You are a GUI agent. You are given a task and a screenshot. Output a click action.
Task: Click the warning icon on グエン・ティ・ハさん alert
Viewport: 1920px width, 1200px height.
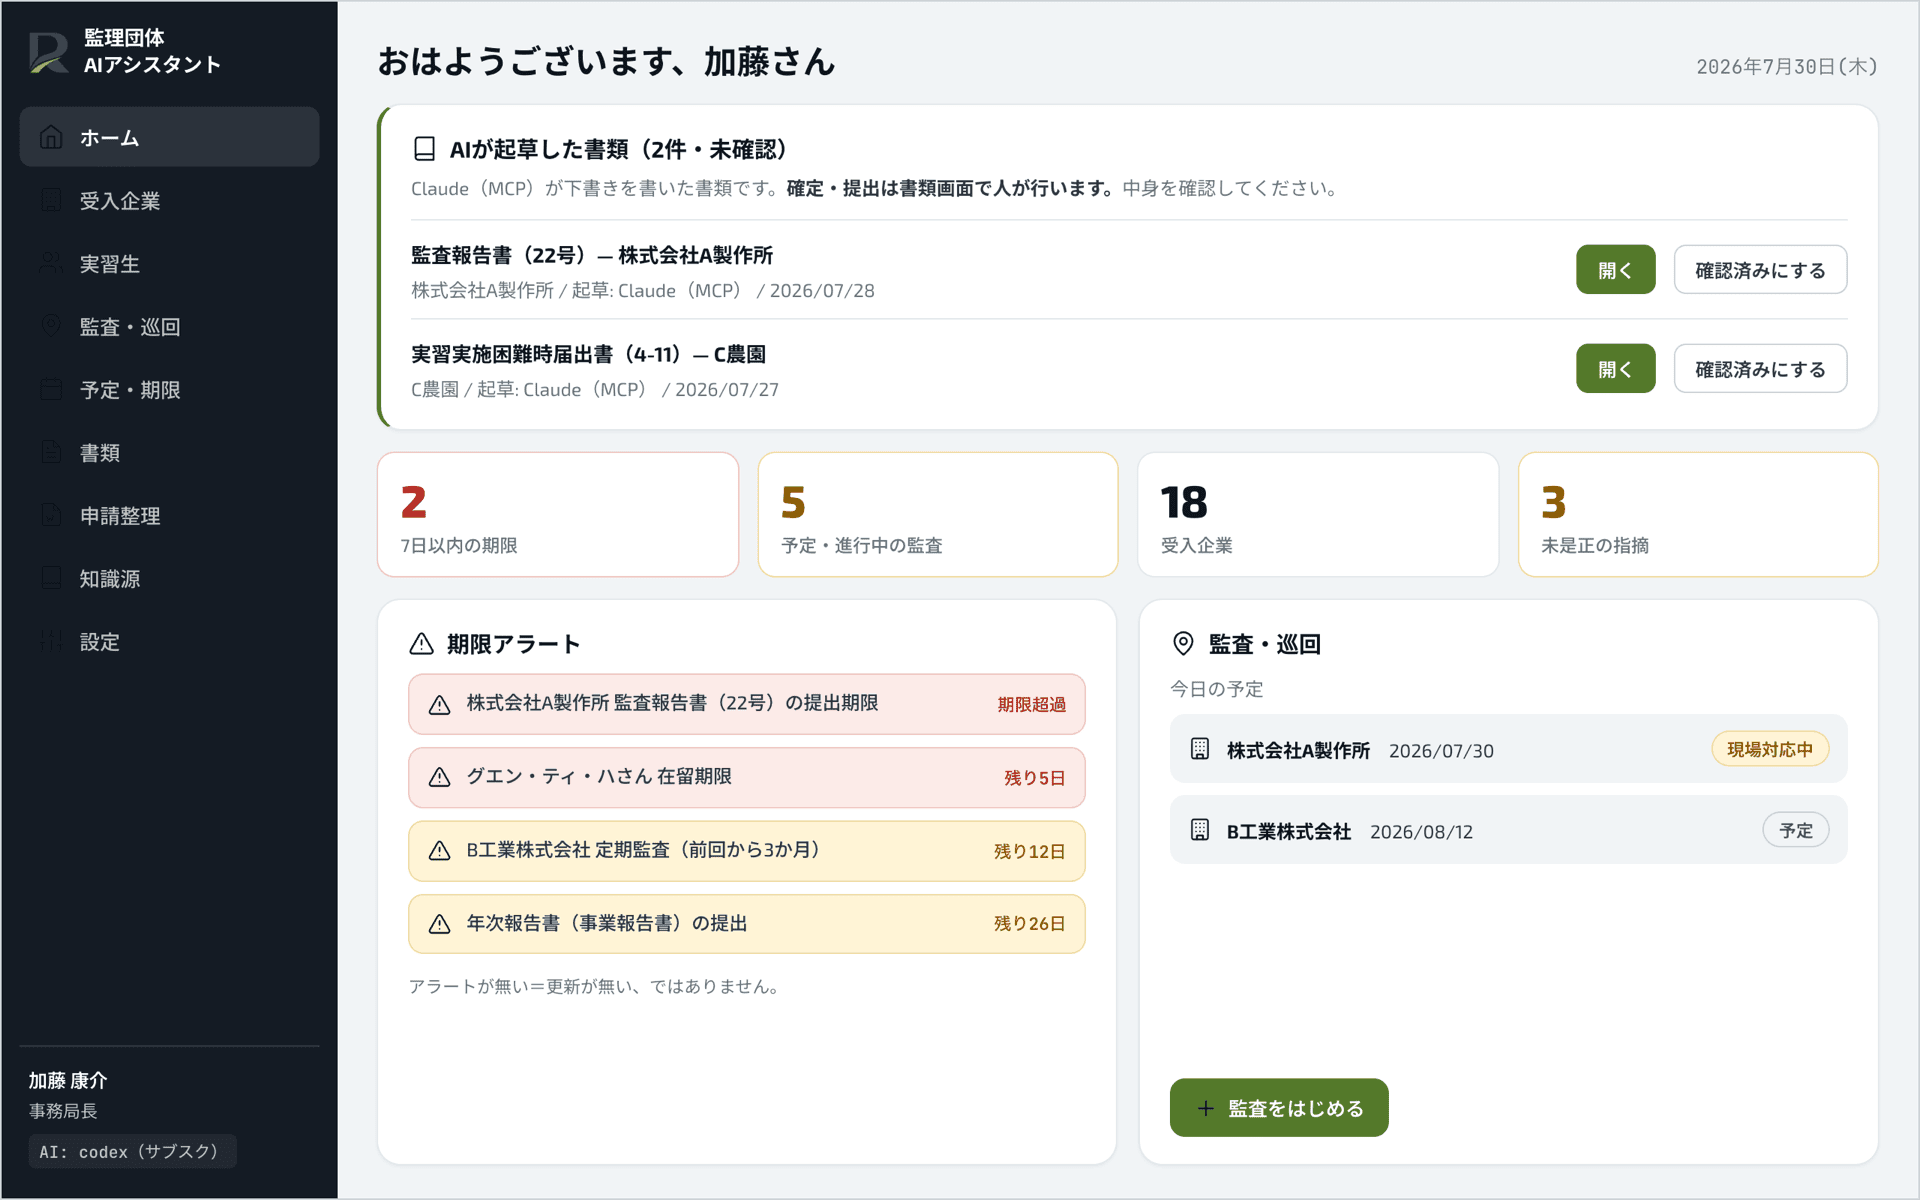point(439,777)
